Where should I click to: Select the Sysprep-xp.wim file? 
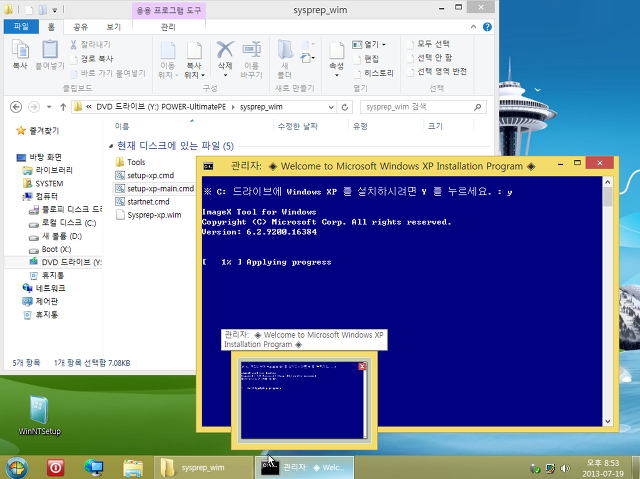tap(149, 215)
